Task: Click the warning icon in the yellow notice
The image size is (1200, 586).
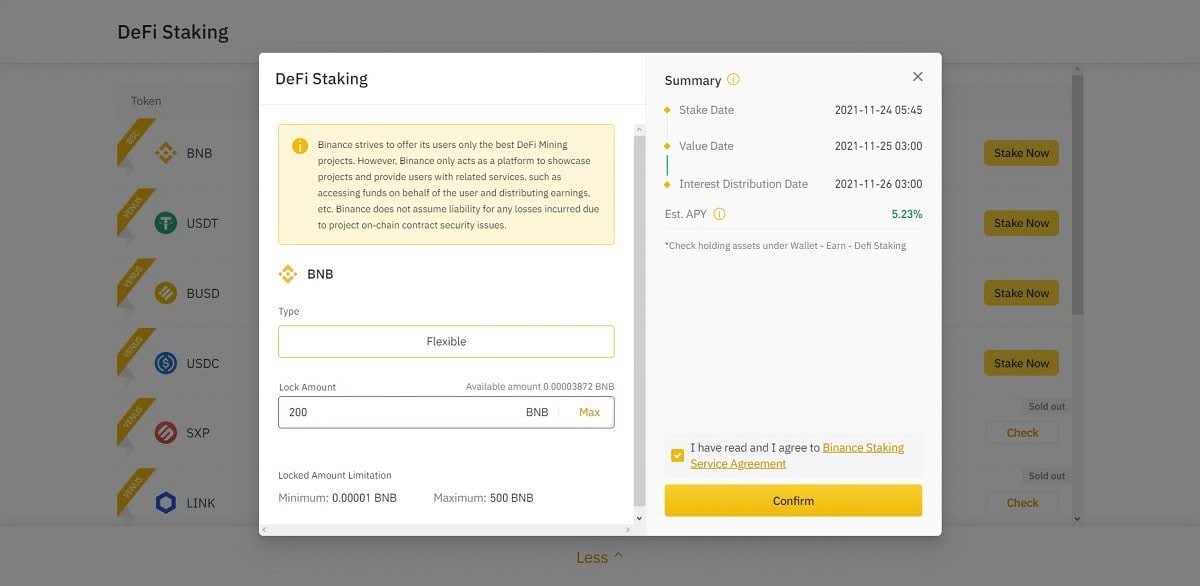Action: [x=300, y=146]
